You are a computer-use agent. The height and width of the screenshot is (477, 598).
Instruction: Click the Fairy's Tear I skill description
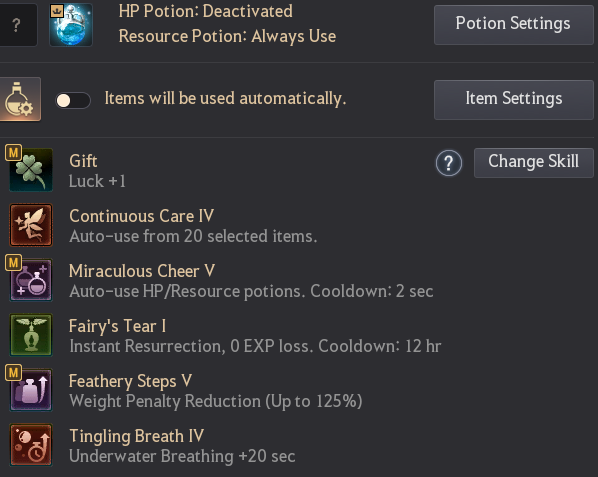(x=255, y=346)
